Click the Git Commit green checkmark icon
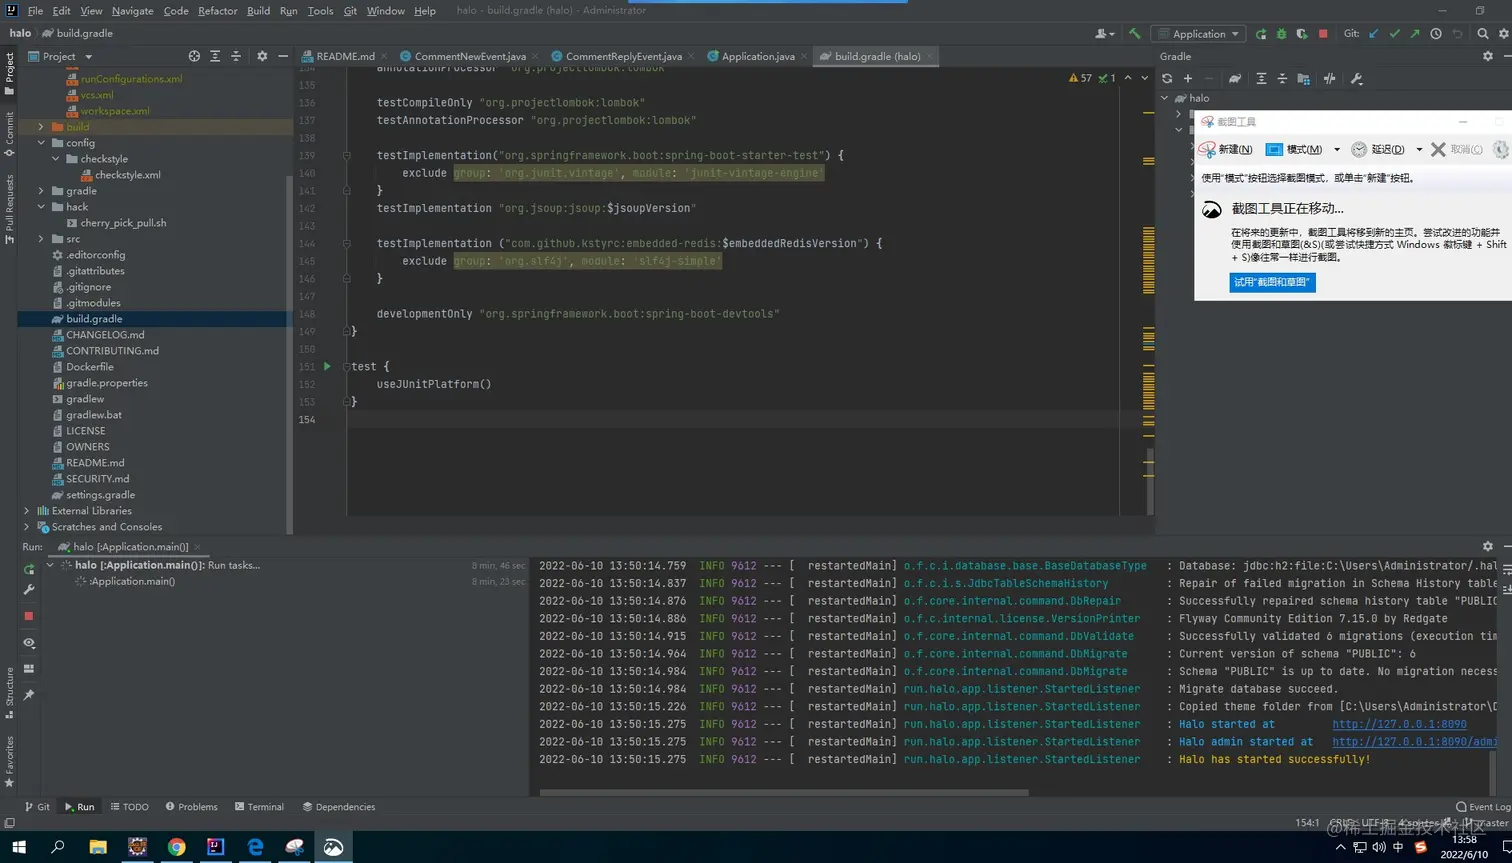Screen dimensions: 1512x863 1395,33
